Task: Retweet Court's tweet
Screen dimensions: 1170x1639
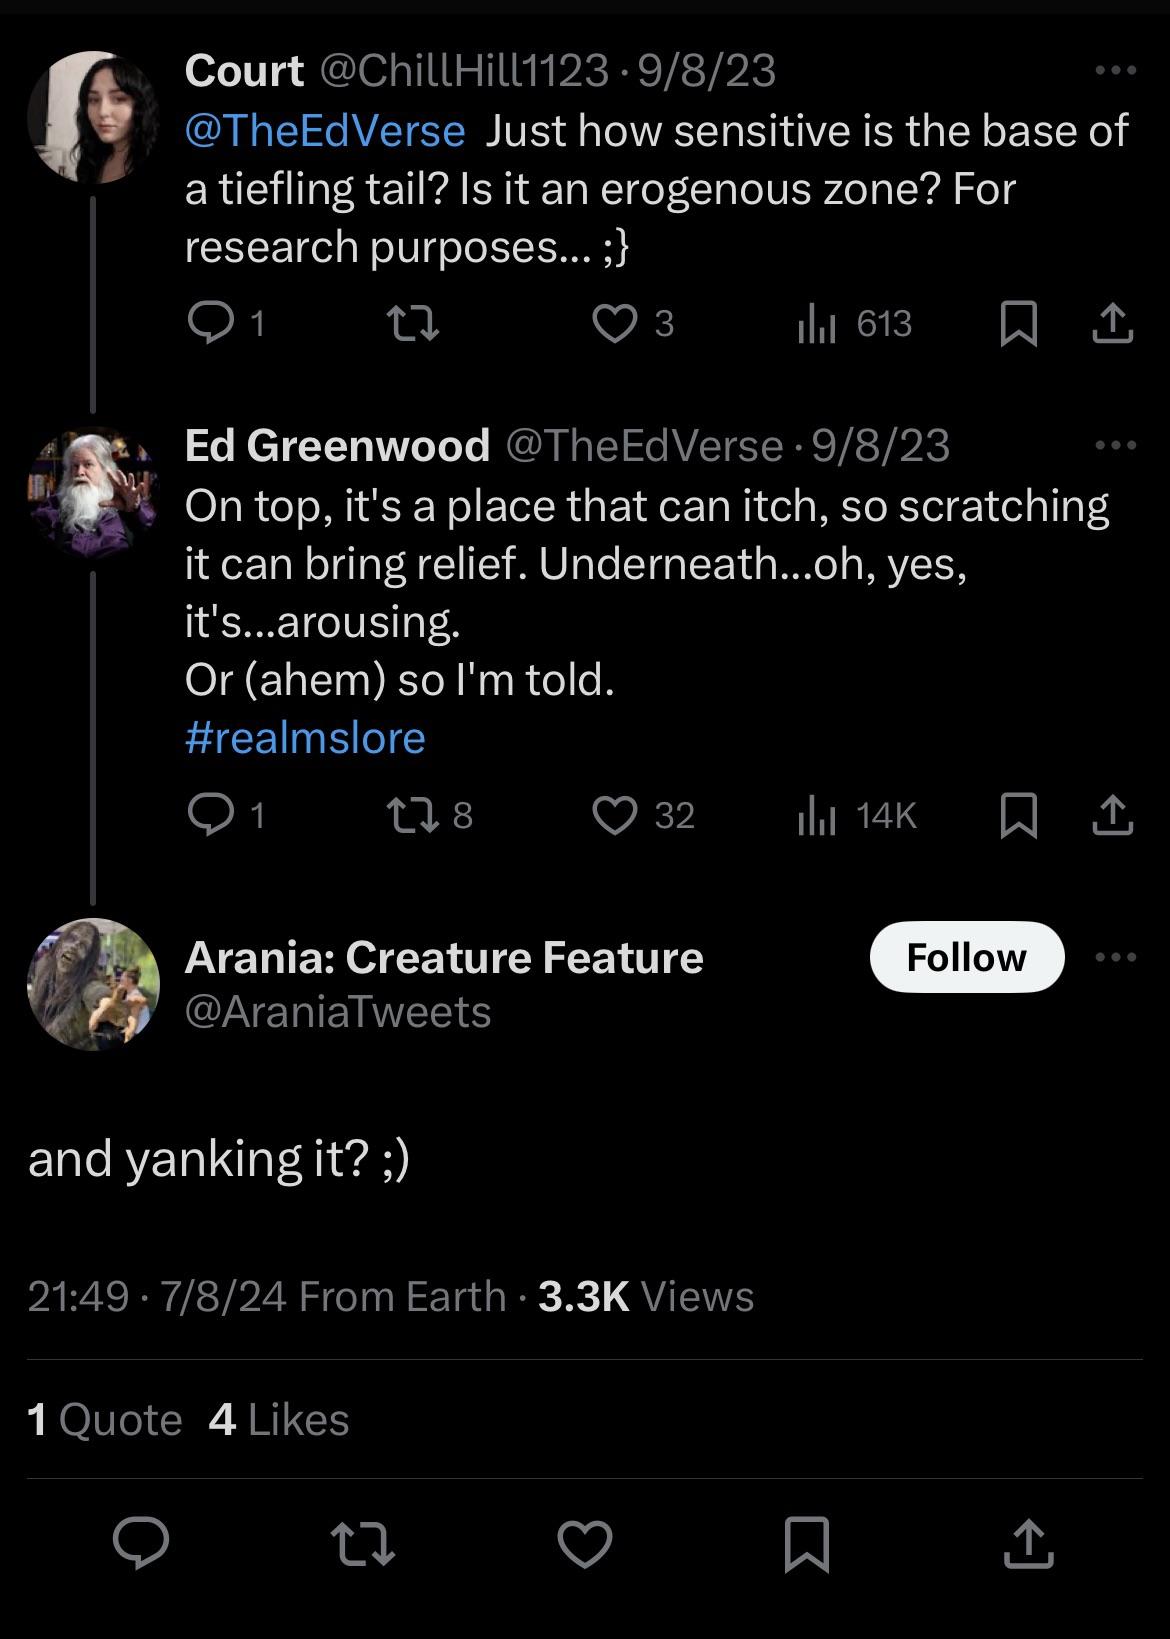Action: (412, 323)
